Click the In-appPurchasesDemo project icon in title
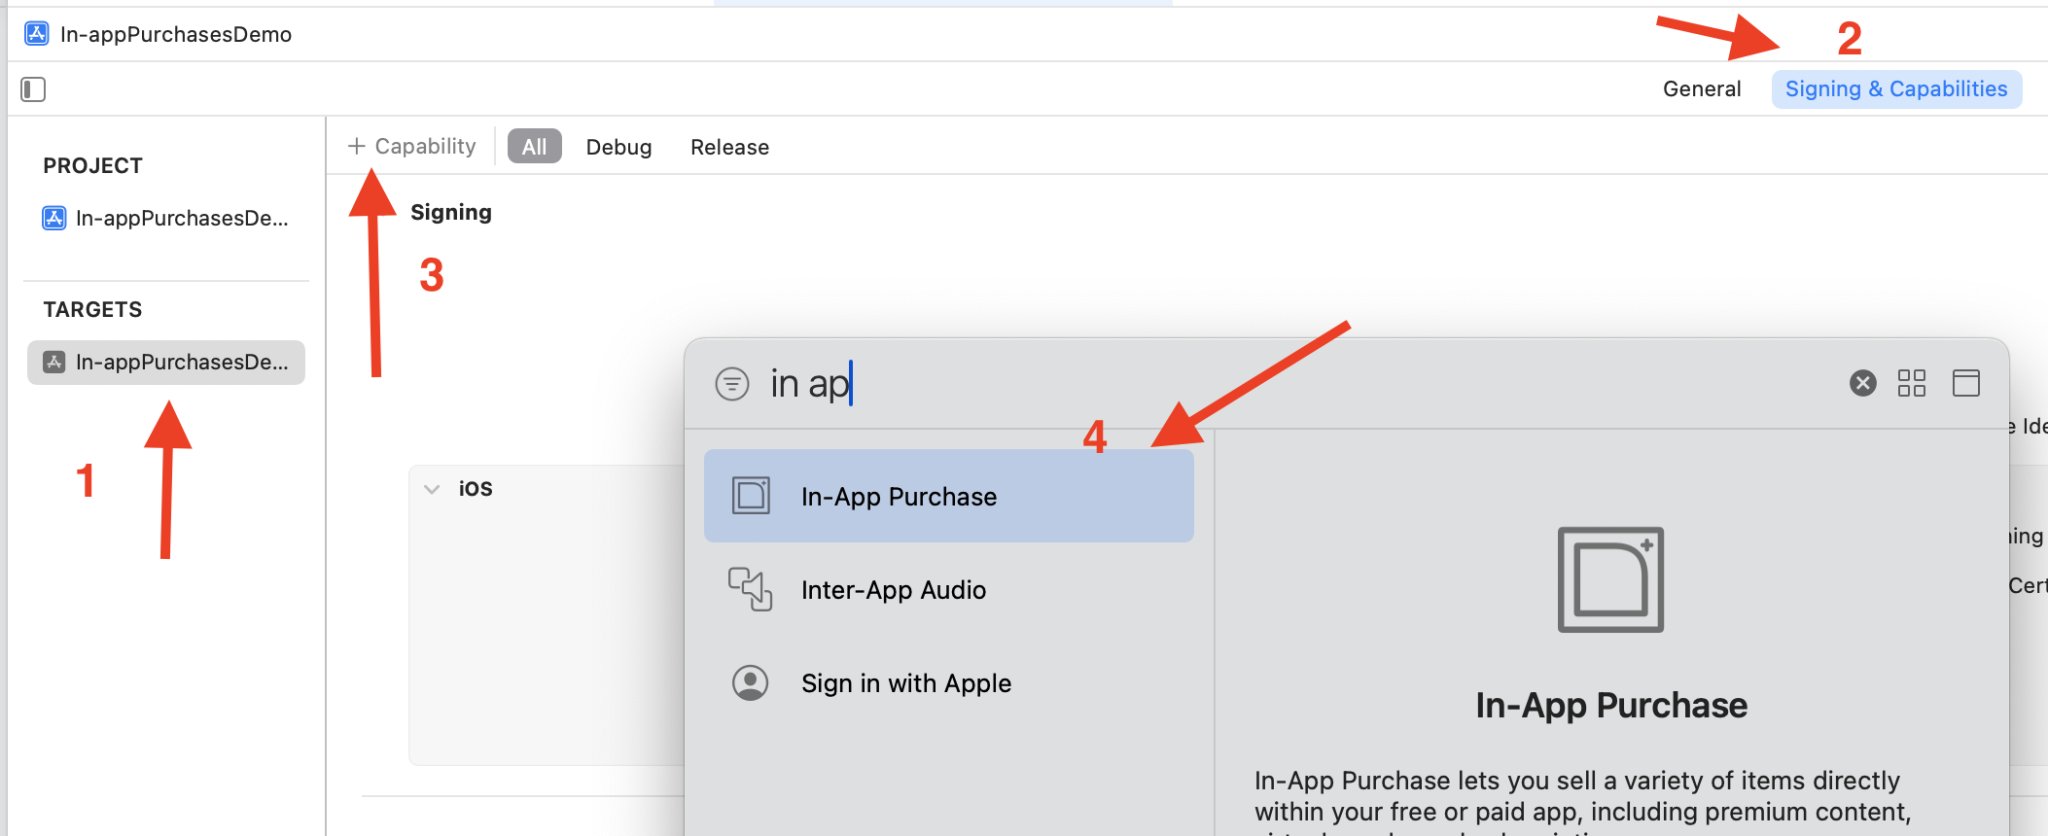 (x=37, y=34)
